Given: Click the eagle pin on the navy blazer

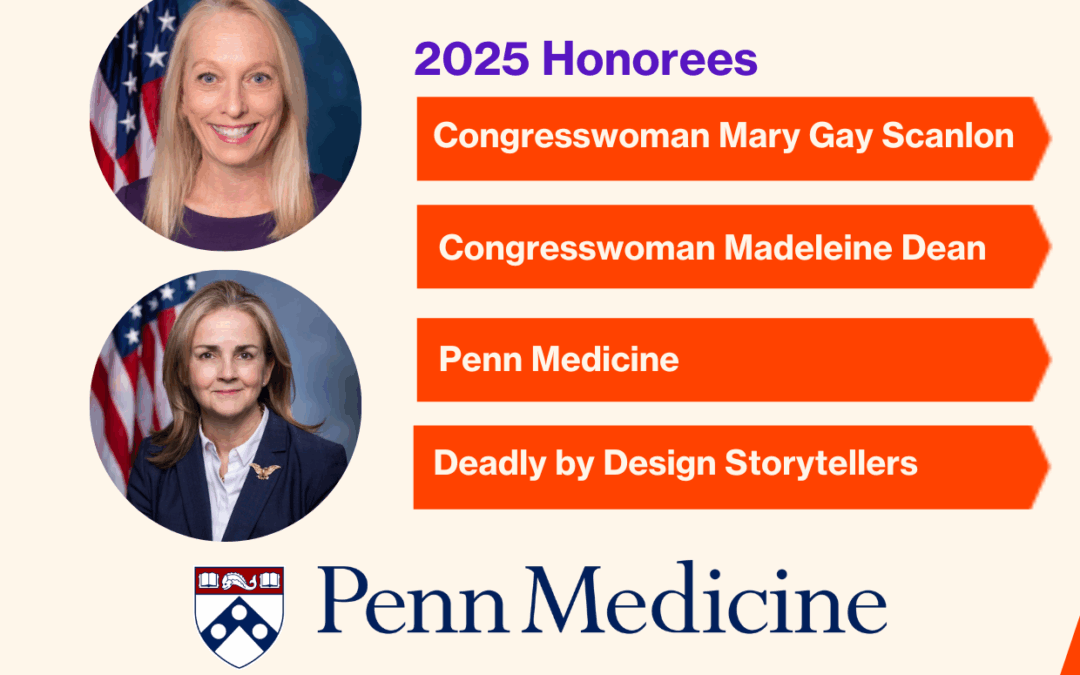Looking at the screenshot, I should coord(264,470).
